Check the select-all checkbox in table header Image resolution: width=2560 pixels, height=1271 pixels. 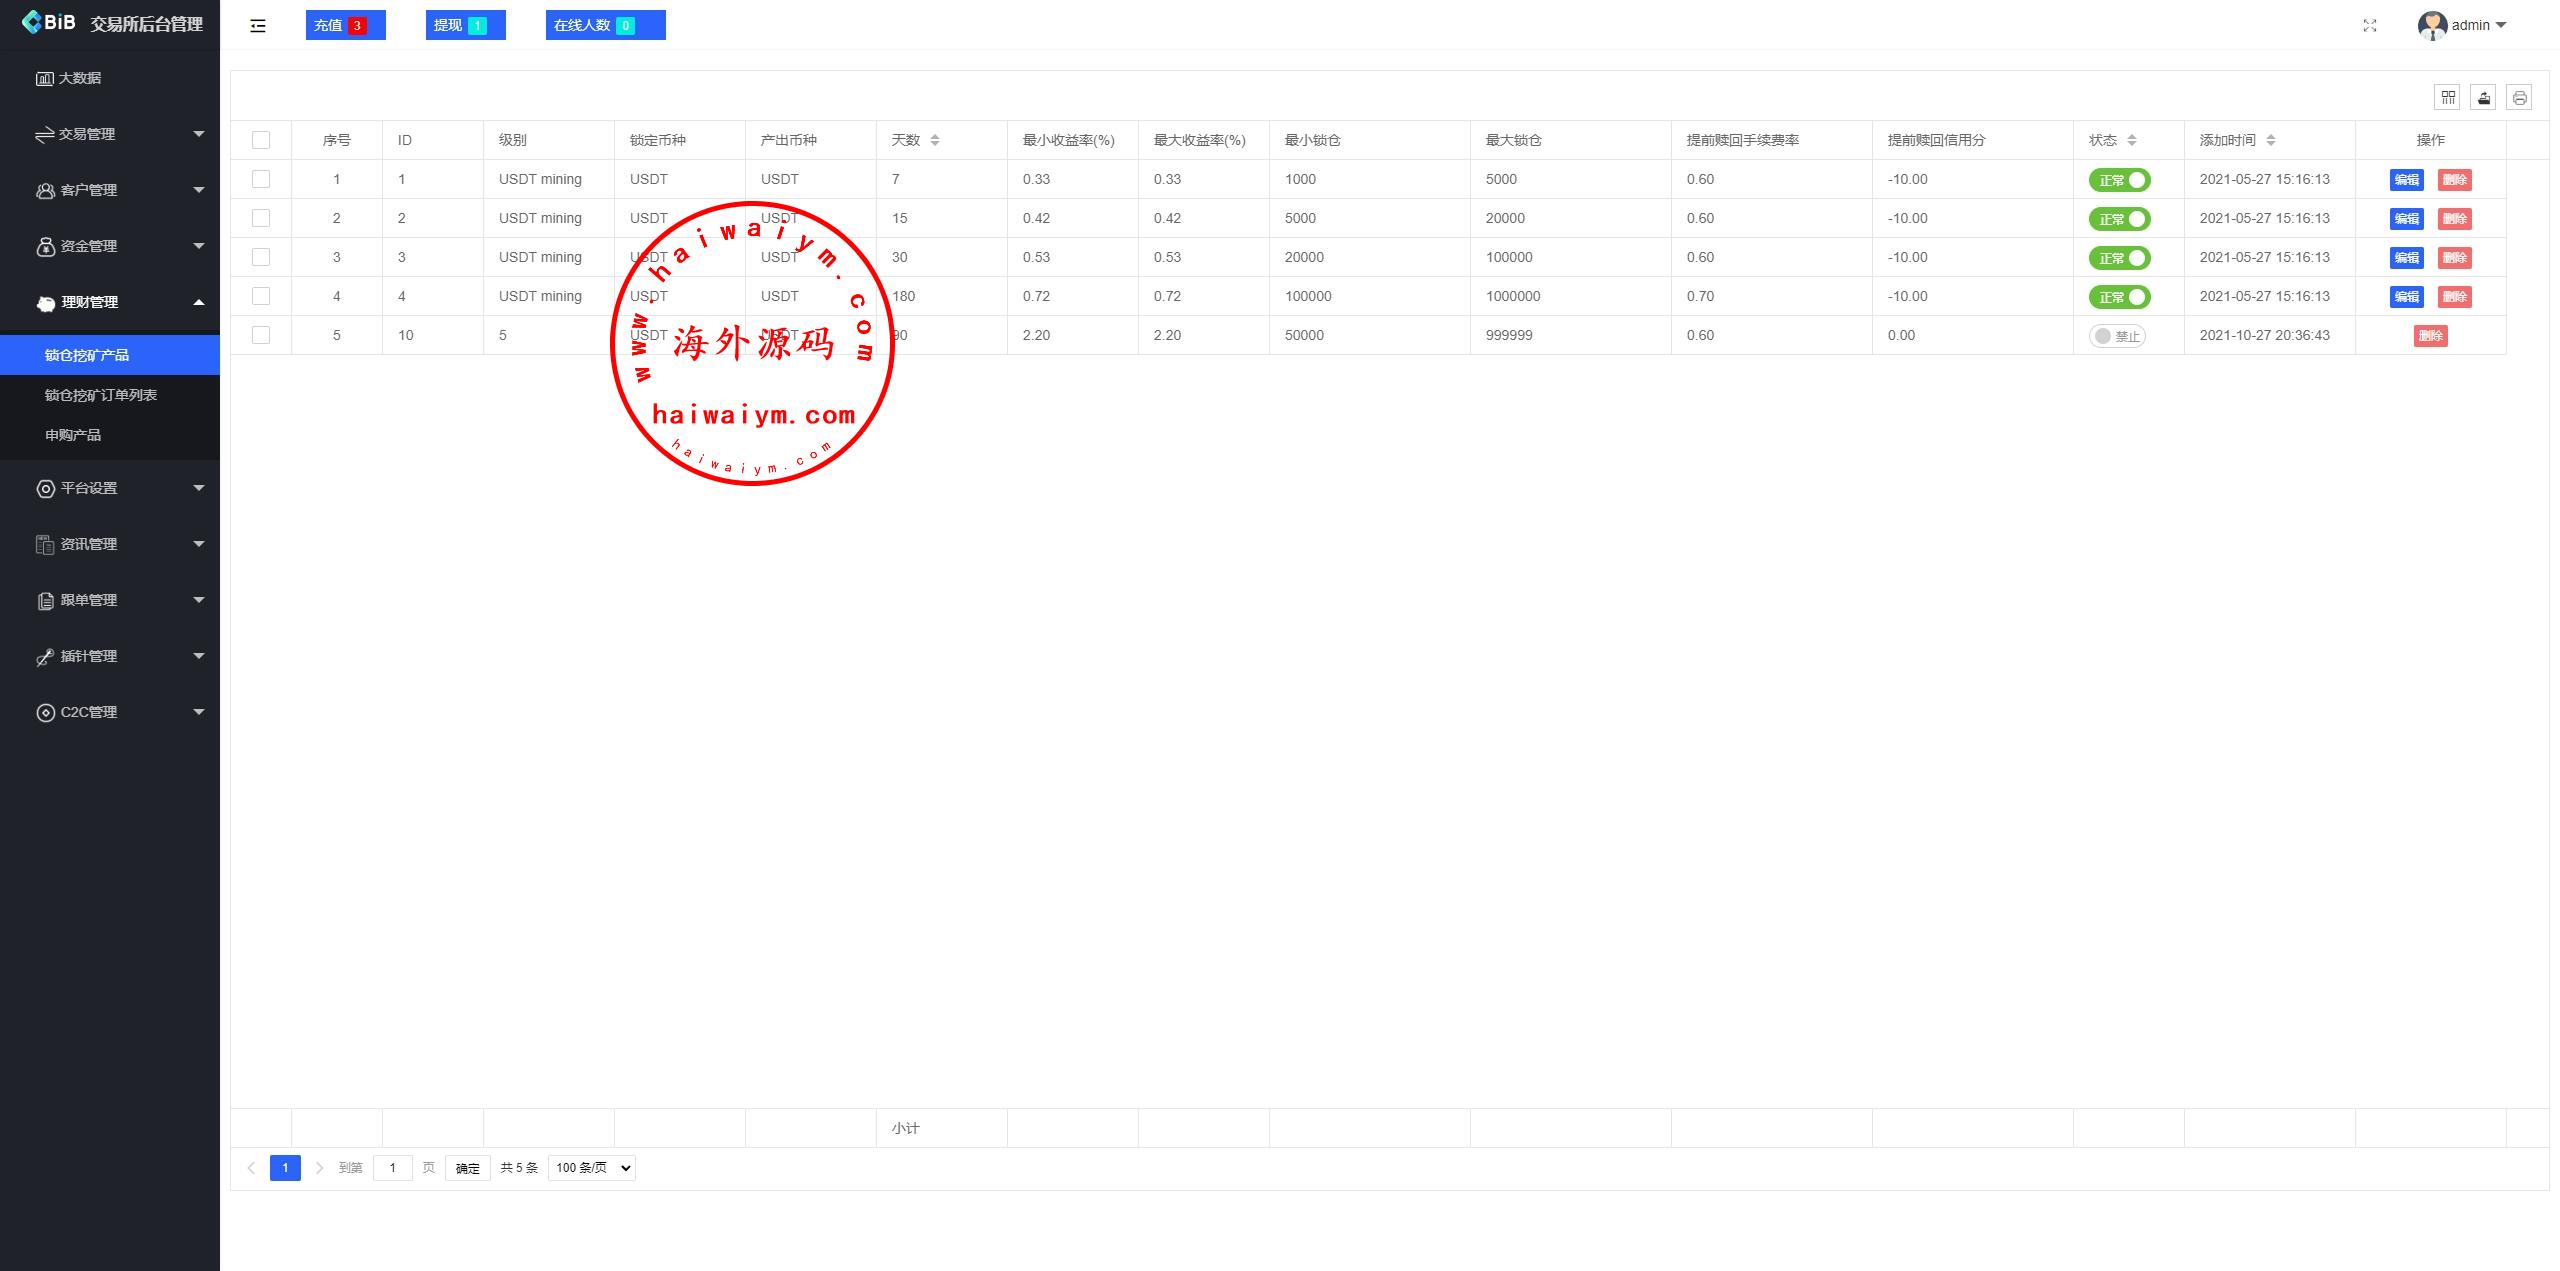click(x=261, y=140)
